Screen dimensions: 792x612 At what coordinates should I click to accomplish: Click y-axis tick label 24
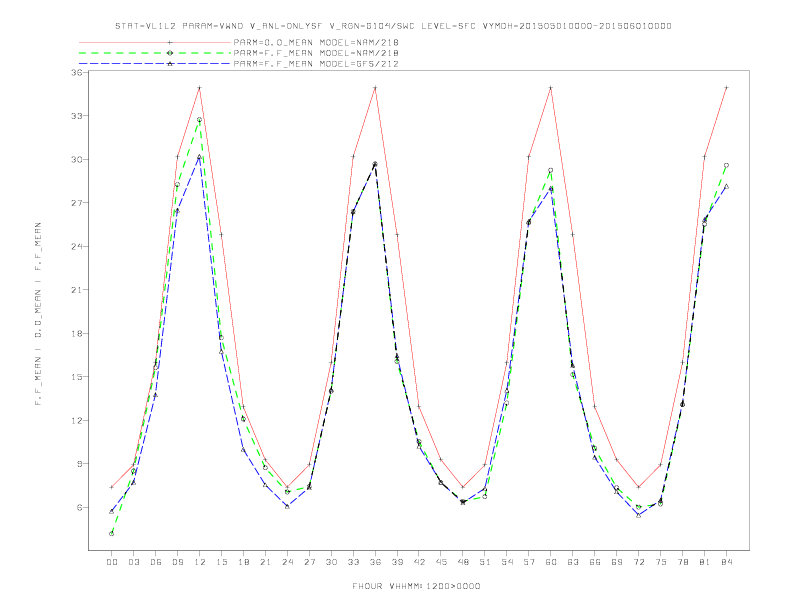point(77,246)
